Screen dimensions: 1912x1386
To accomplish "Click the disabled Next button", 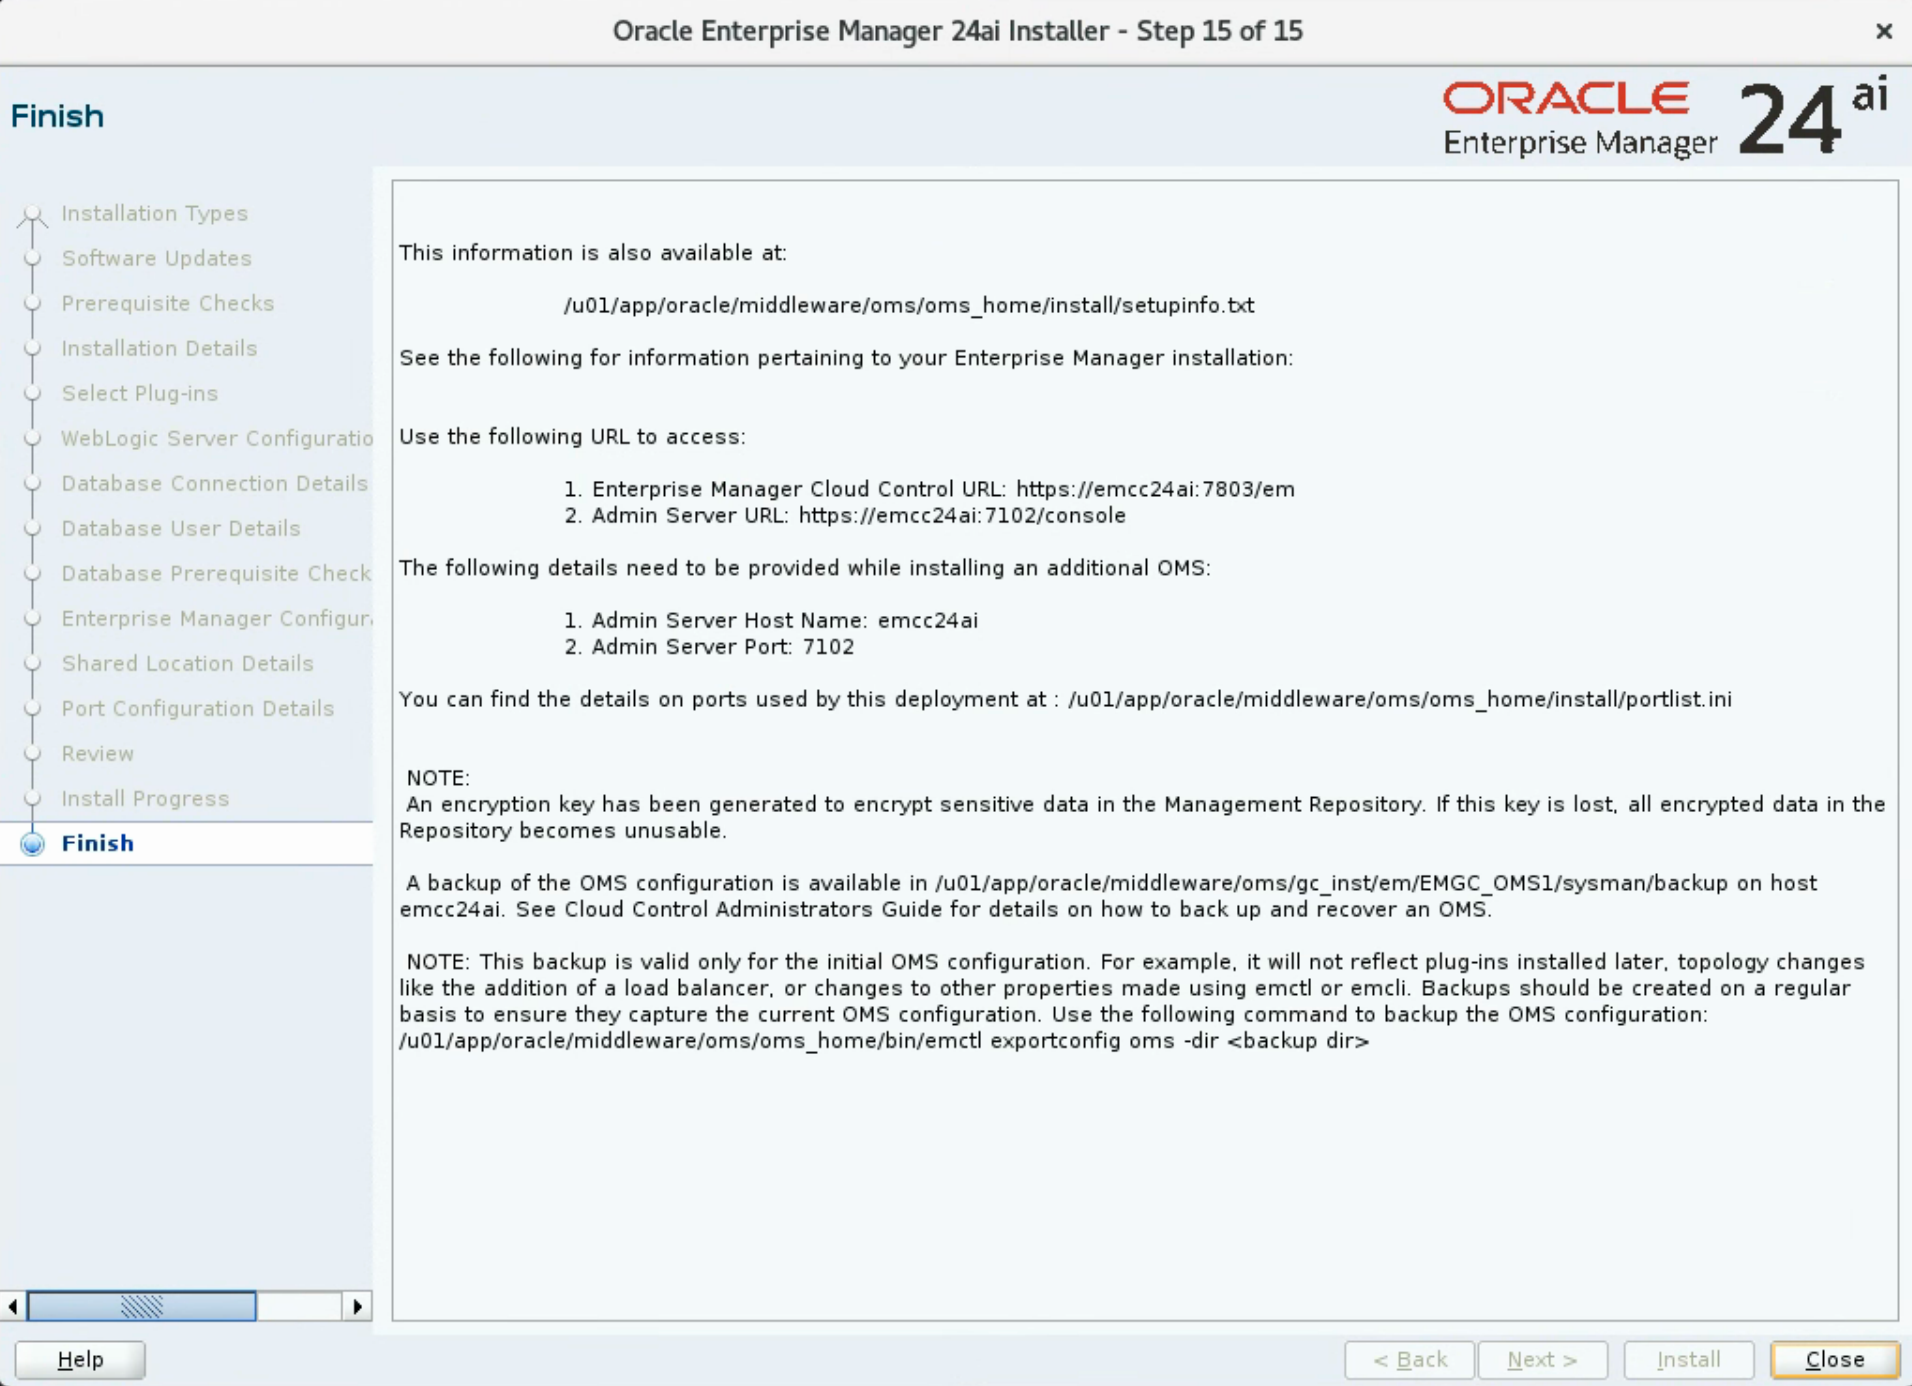I will 1542,1359.
